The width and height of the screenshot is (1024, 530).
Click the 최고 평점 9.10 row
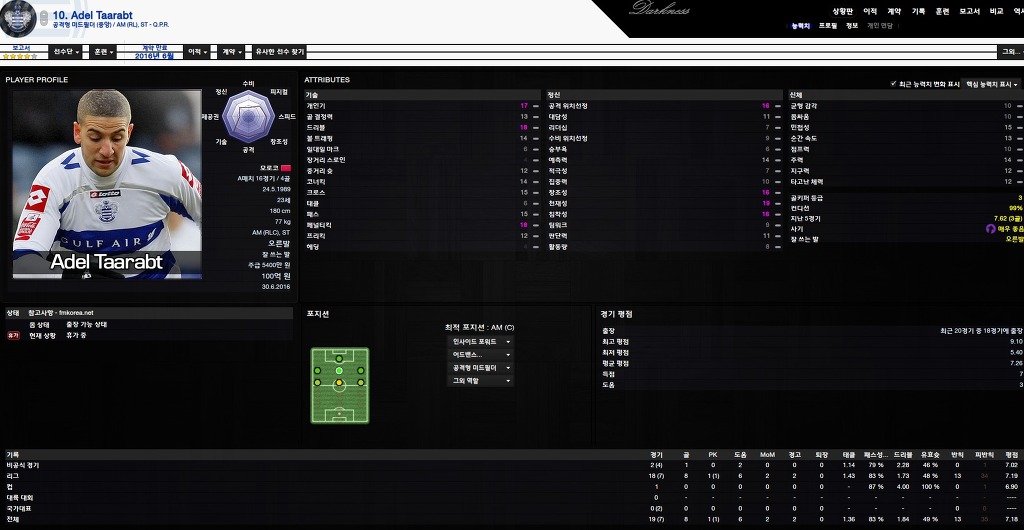point(811,342)
